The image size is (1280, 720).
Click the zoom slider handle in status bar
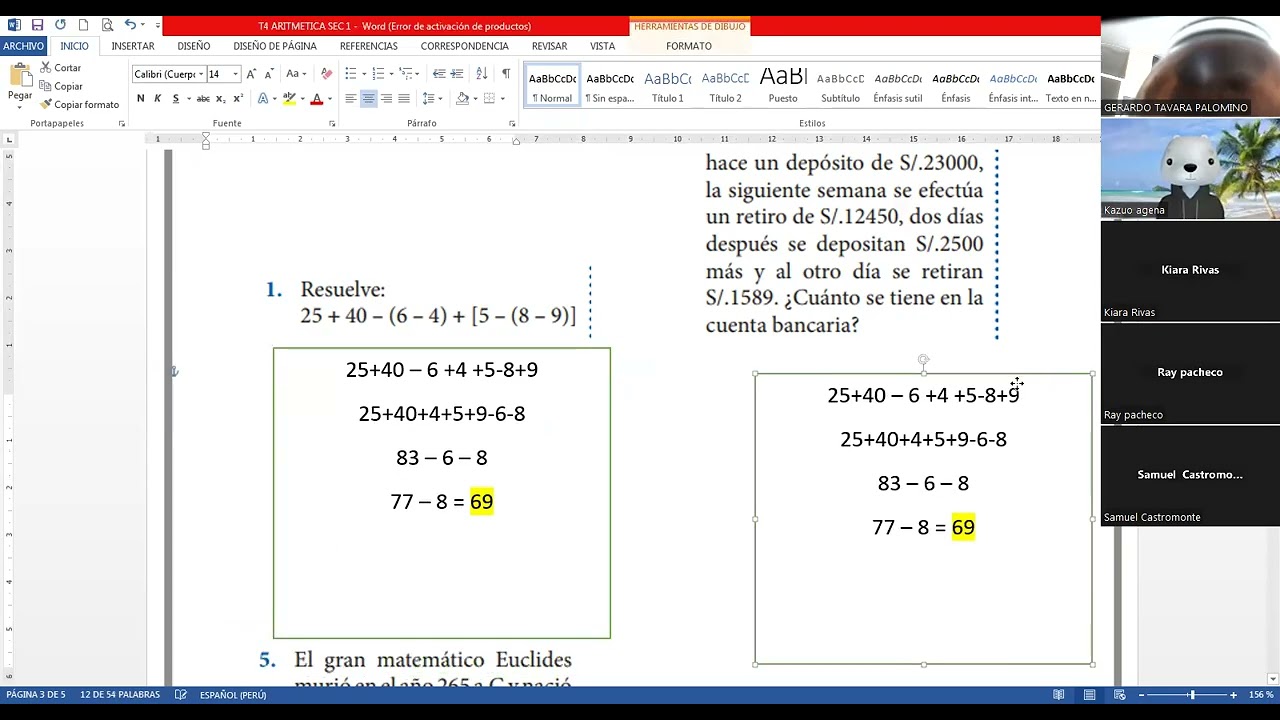(x=1191, y=695)
